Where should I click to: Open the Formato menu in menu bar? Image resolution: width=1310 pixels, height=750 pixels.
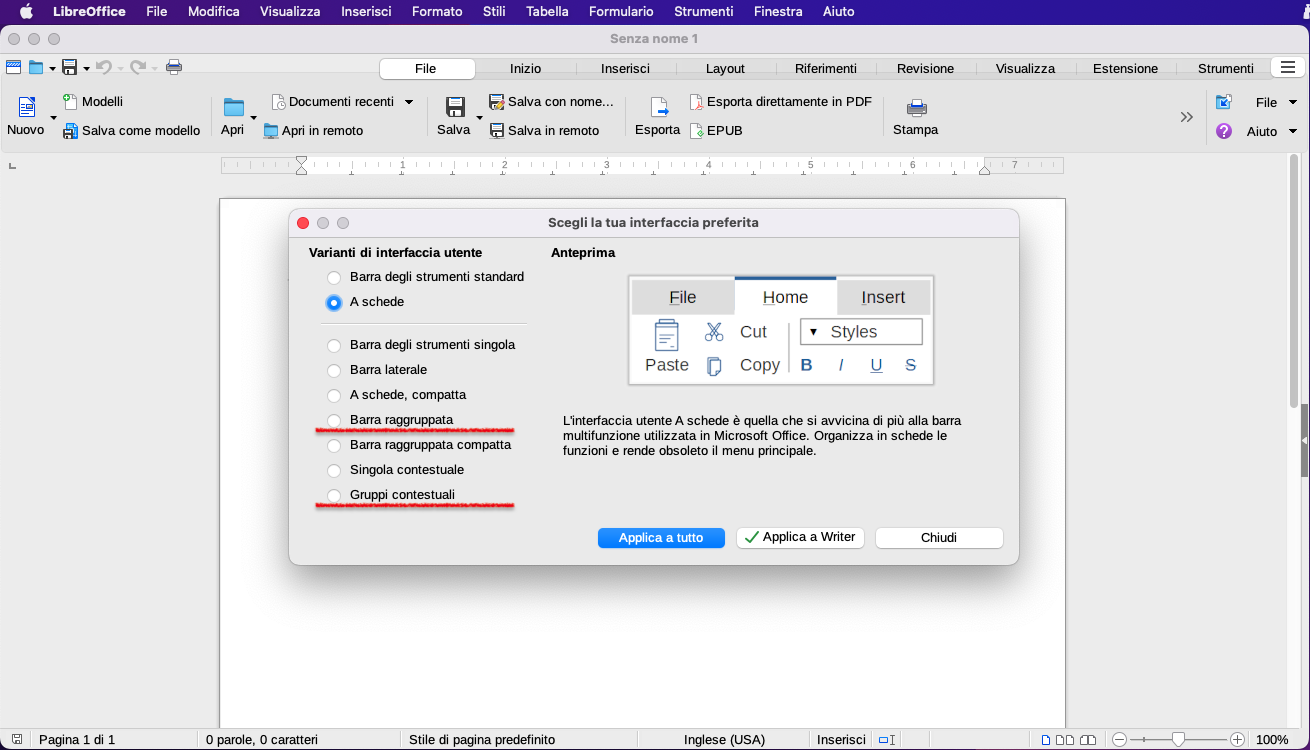(437, 12)
